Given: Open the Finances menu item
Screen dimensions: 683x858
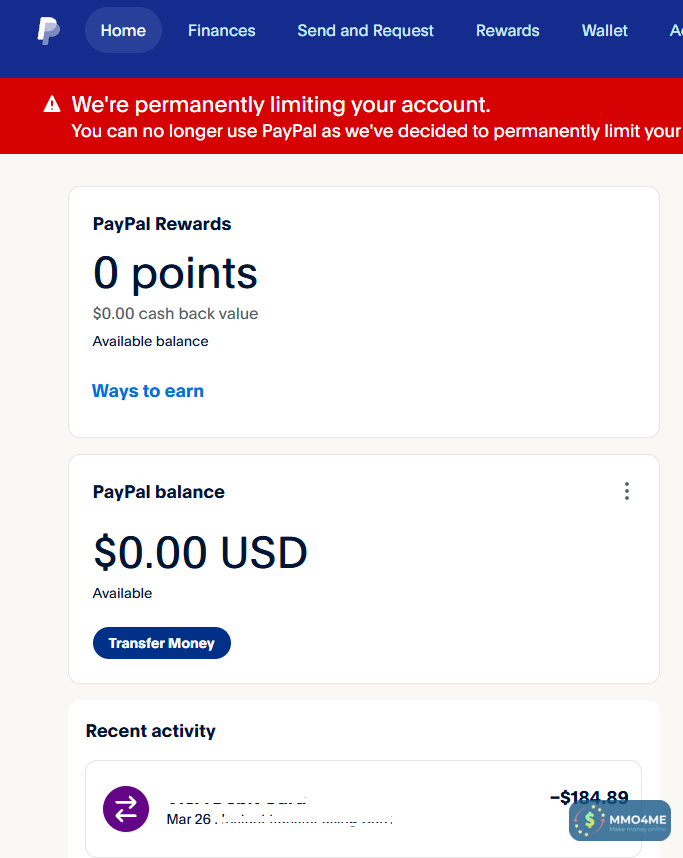Looking at the screenshot, I should [221, 31].
